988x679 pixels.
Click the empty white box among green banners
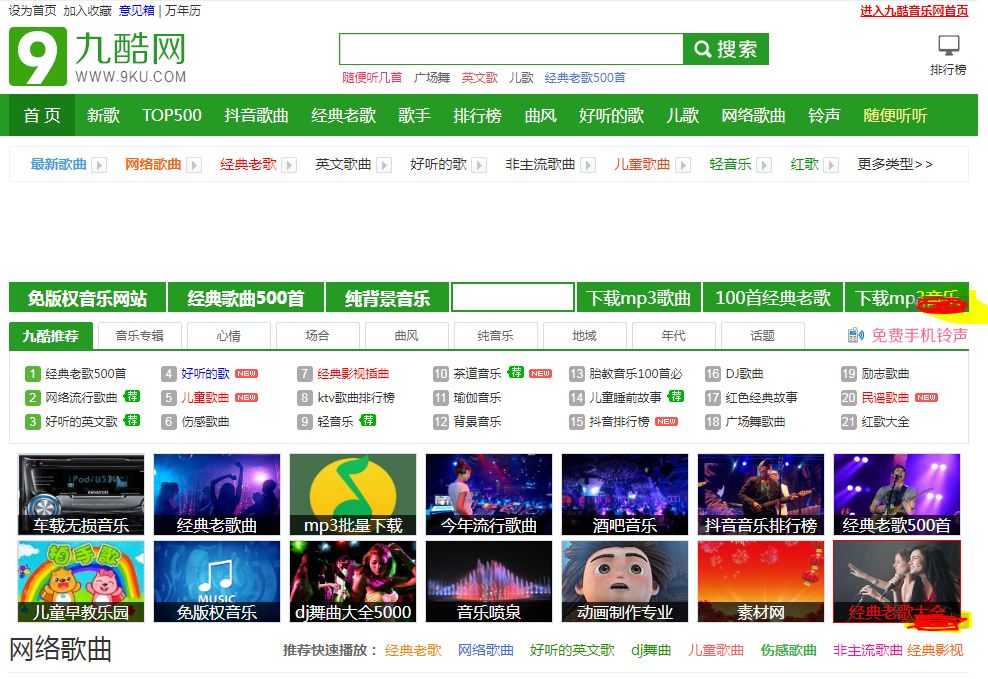(513, 297)
